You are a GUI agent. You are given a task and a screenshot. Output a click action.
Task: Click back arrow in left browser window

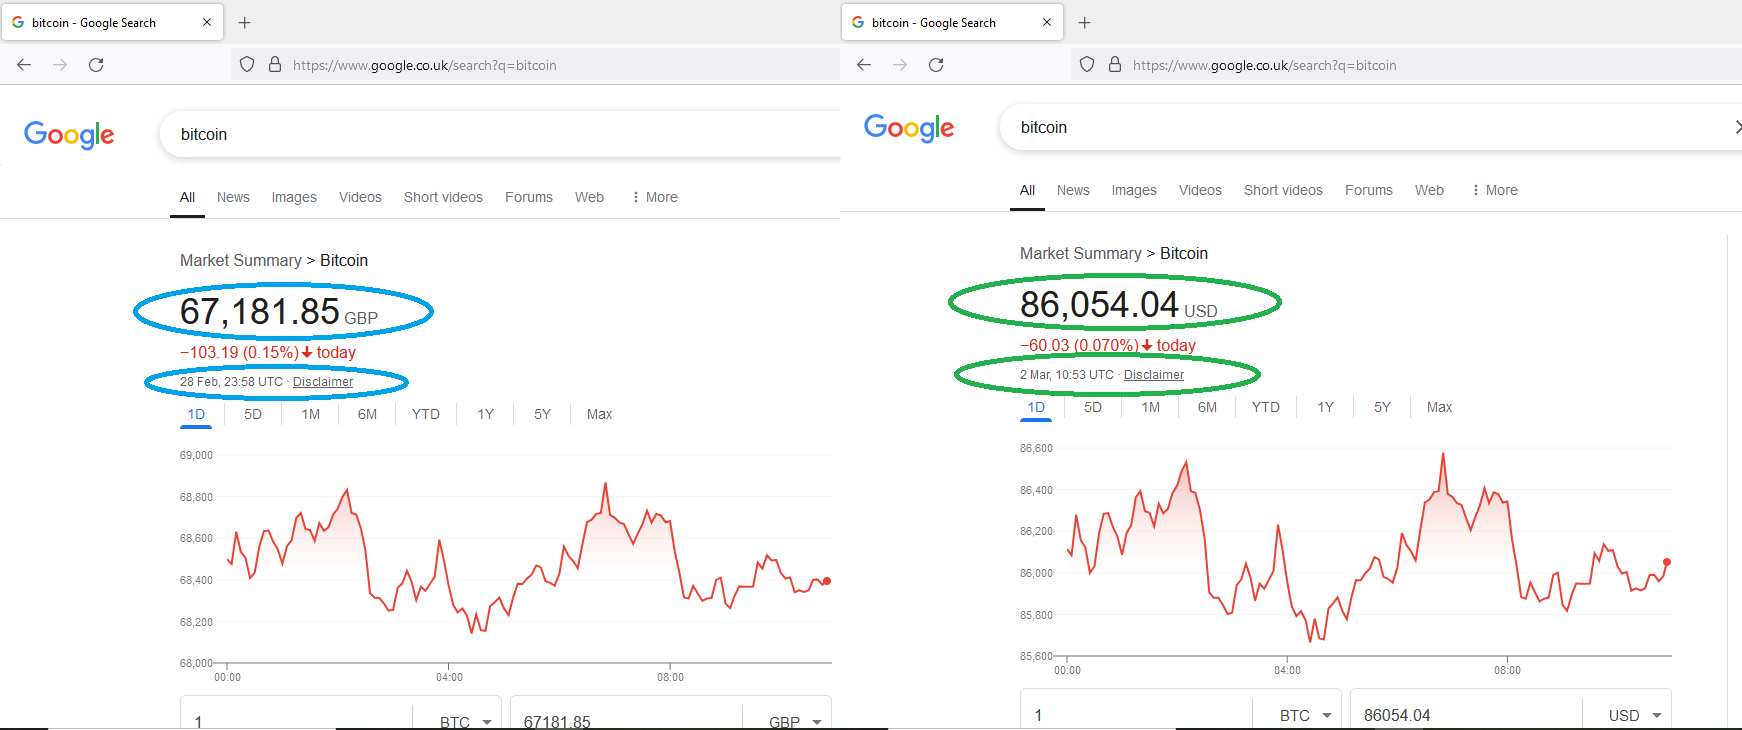click(x=24, y=65)
